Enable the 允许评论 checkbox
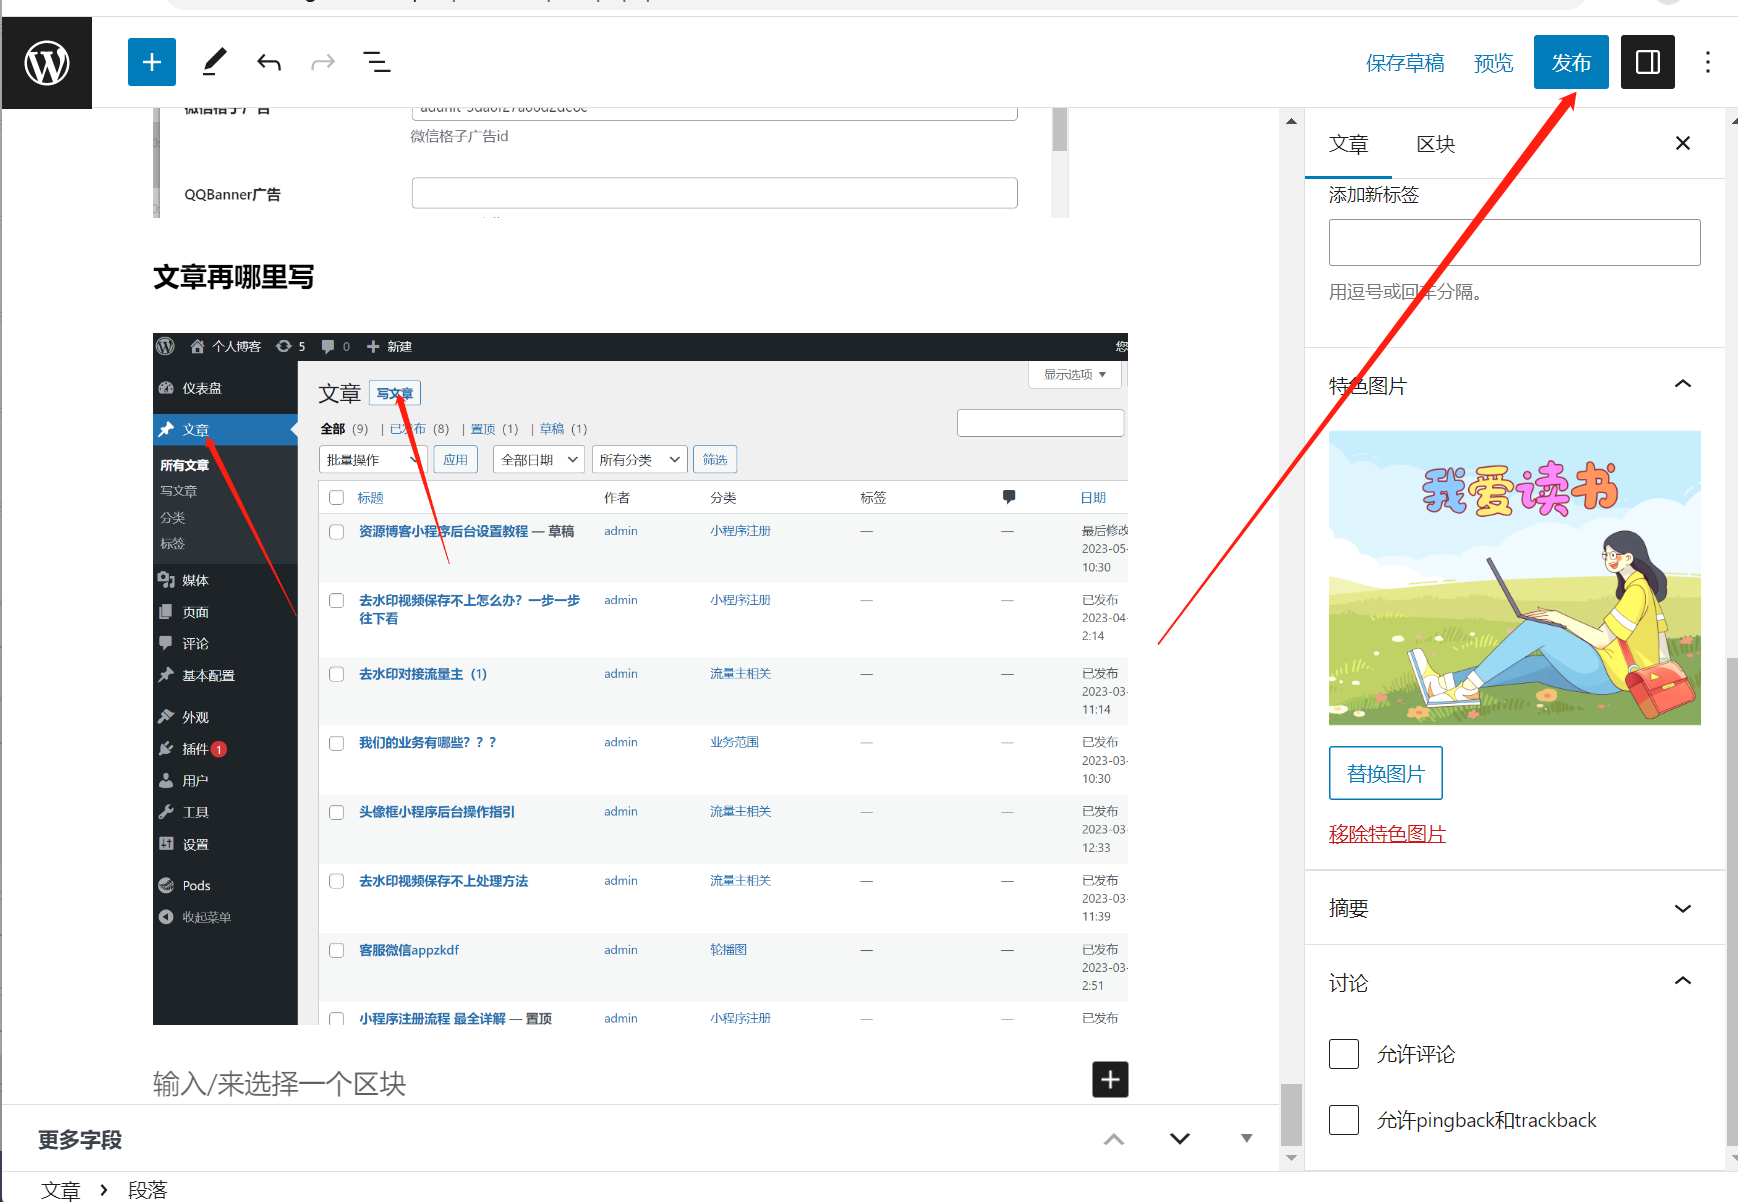This screenshot has height=1202, width=1738. (x=1344, y=1054)
